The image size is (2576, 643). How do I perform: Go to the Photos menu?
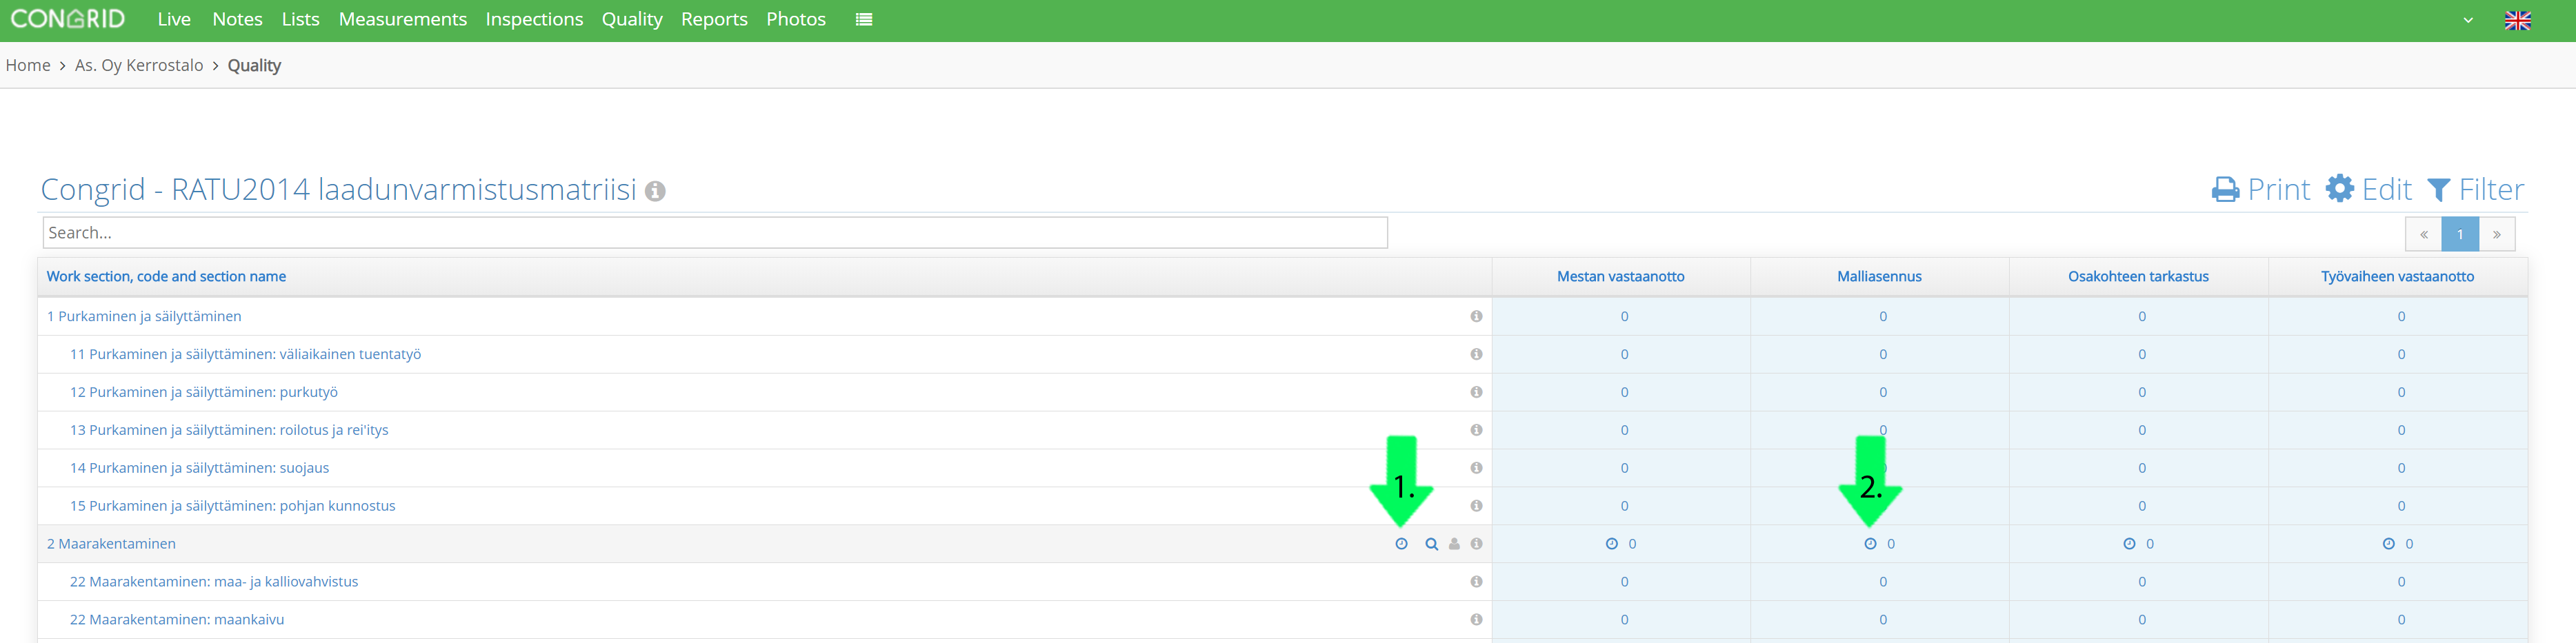[x=796, y=19]
